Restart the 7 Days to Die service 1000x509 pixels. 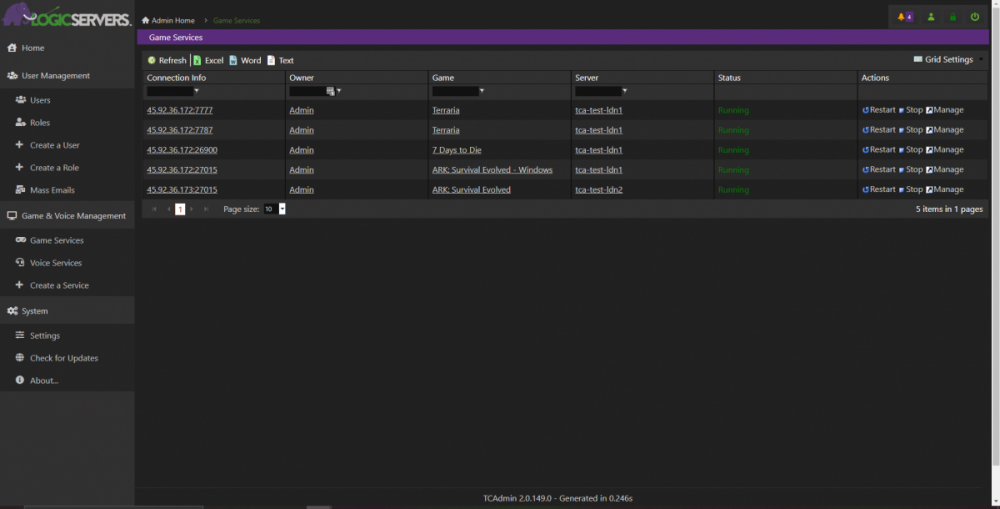click(x=878, y=150)
